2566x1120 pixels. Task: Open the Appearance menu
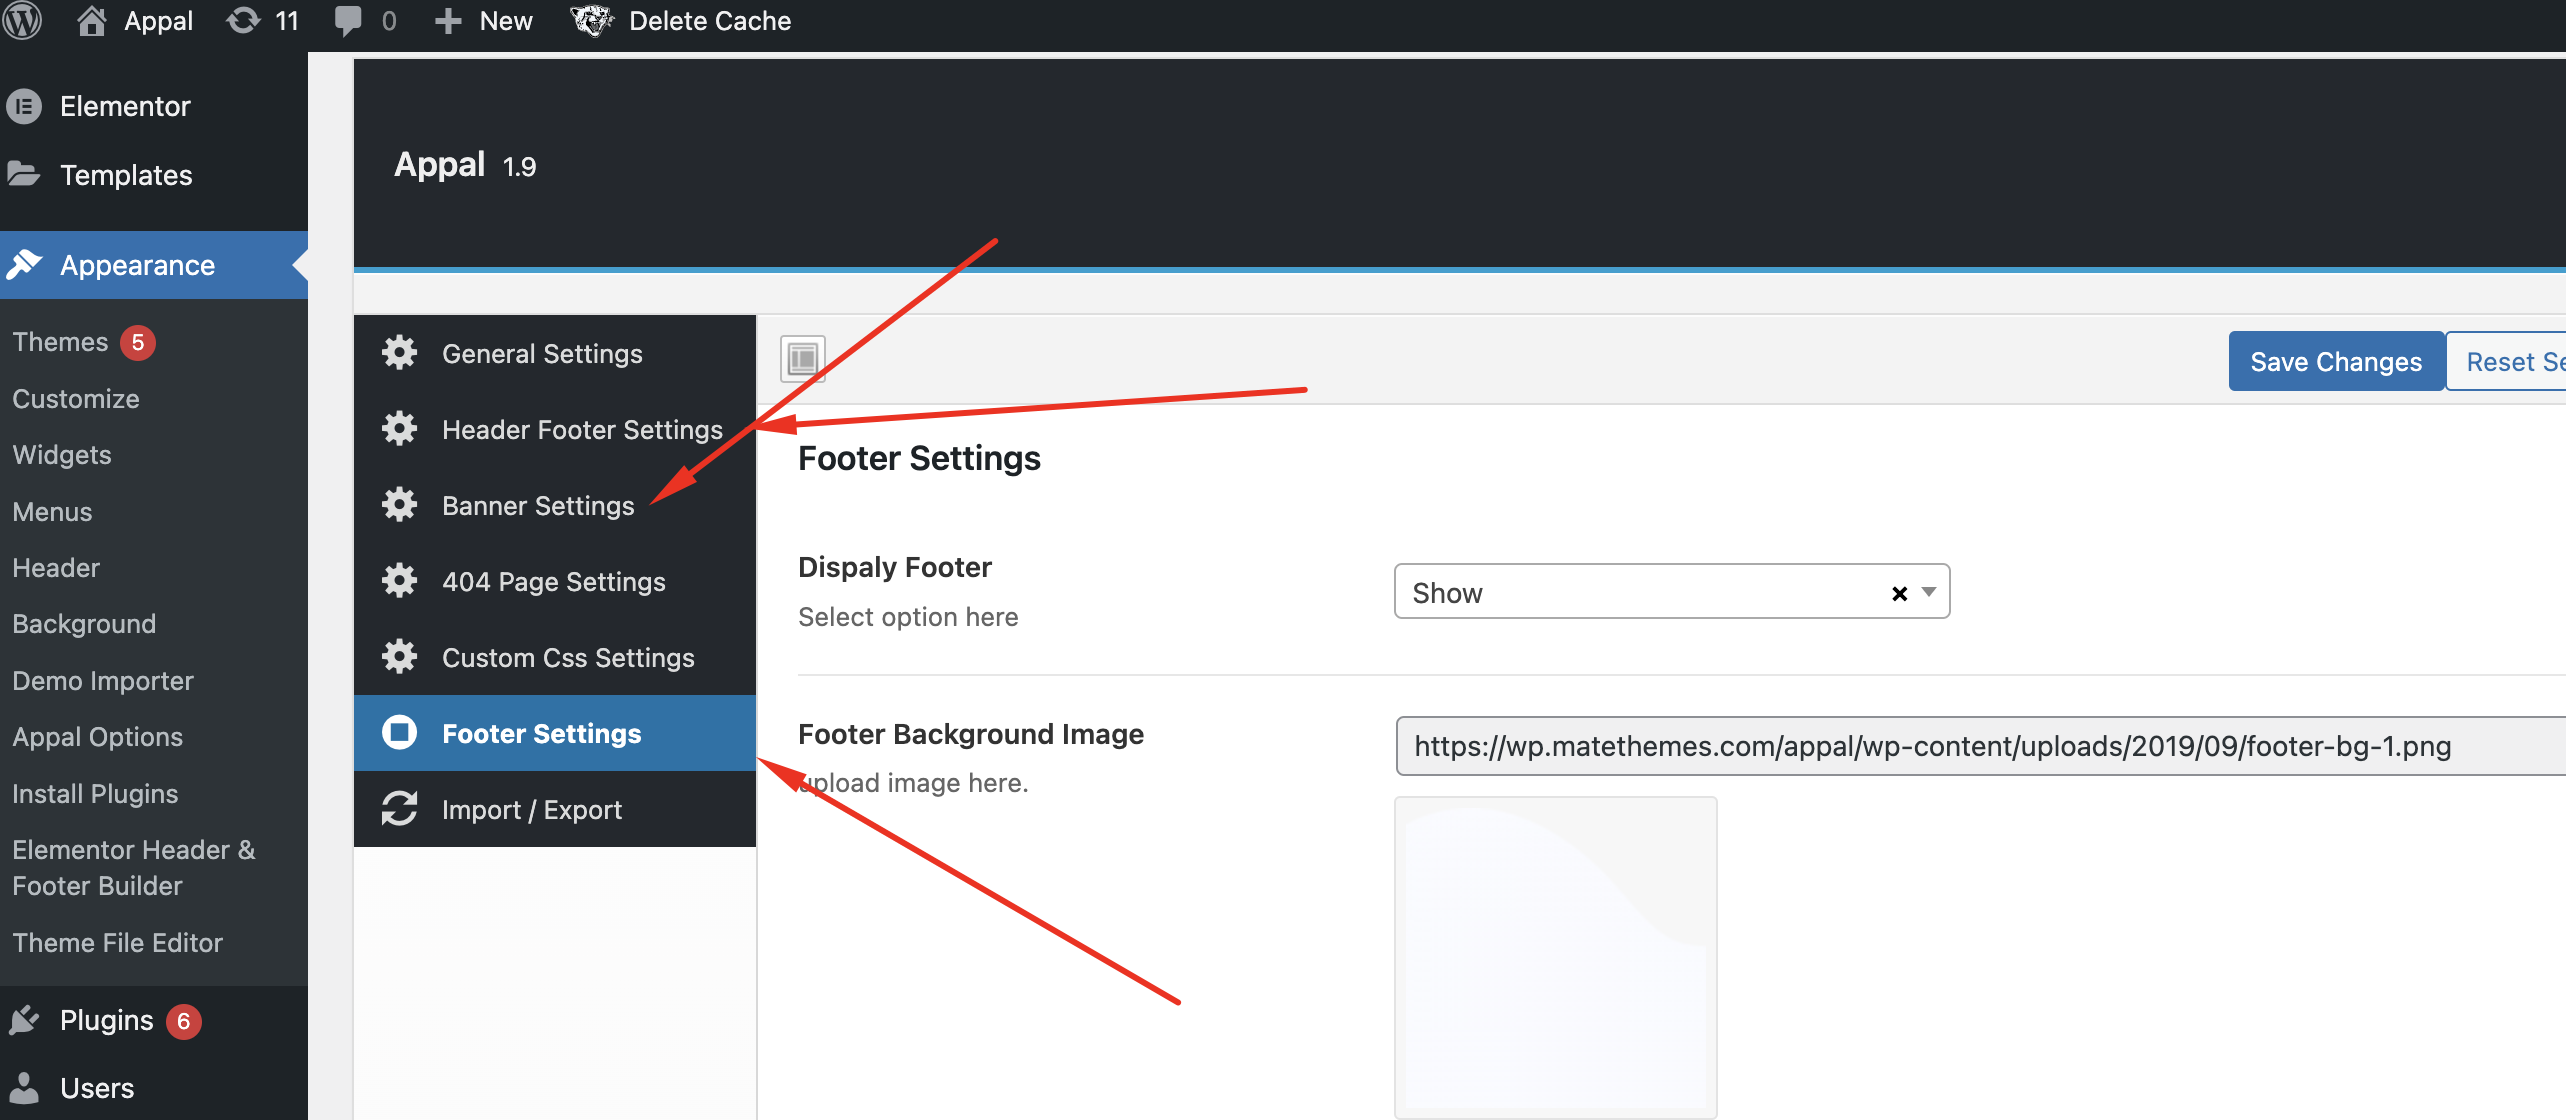(x=154, y=264)
